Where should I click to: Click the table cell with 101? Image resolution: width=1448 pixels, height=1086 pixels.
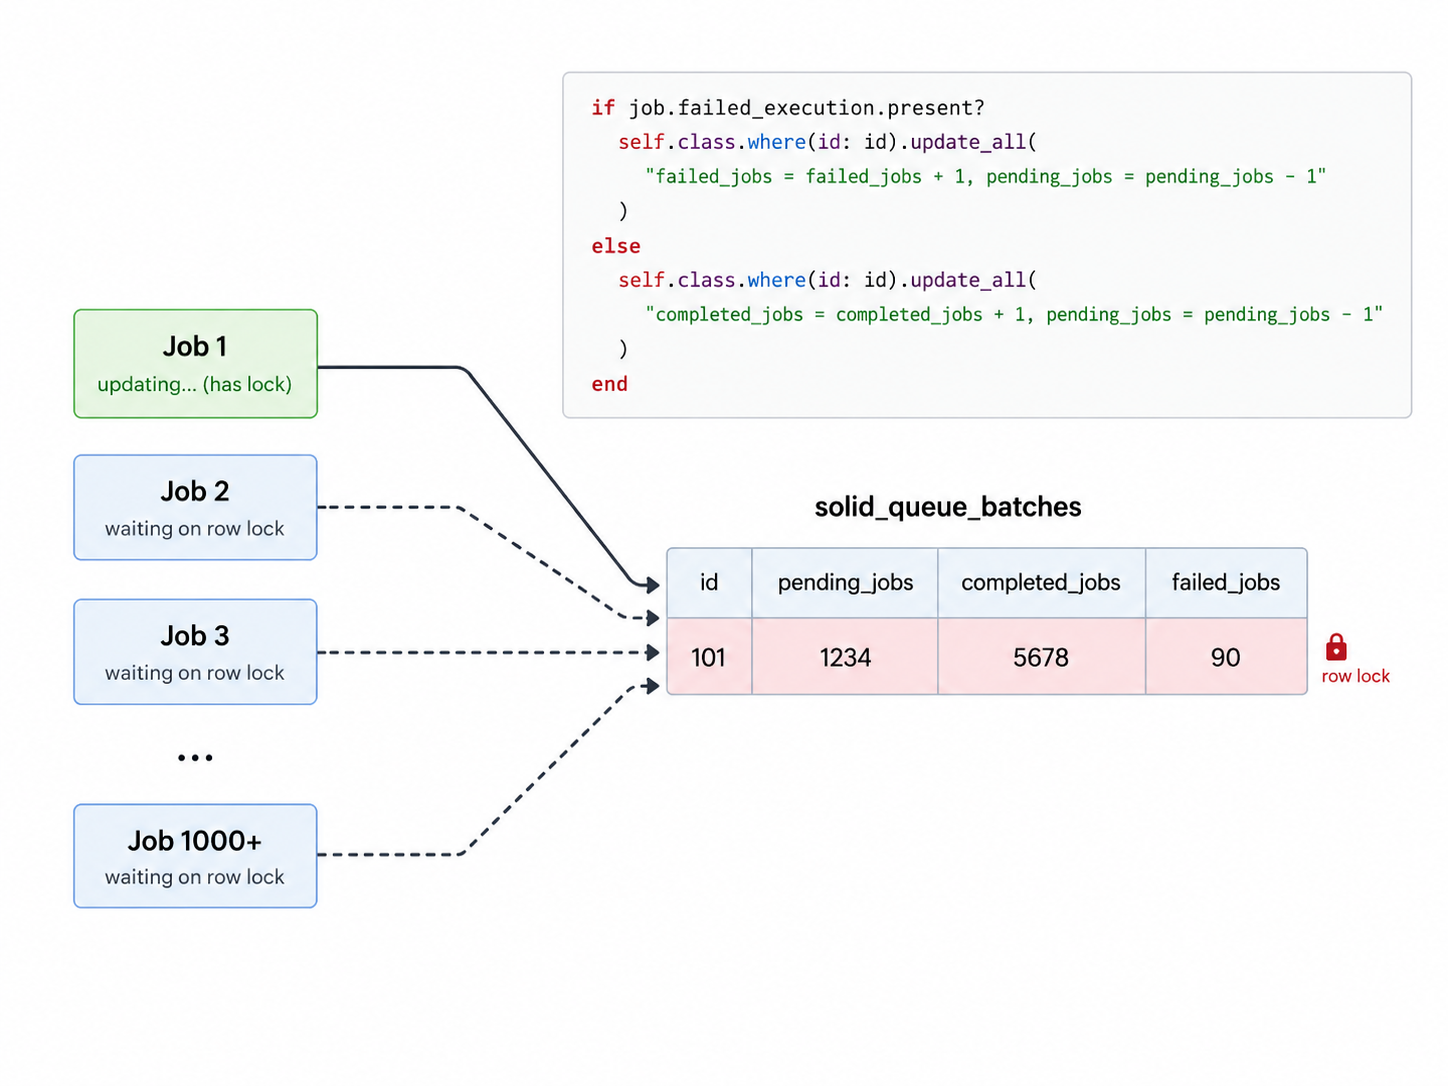pos(709,656)
